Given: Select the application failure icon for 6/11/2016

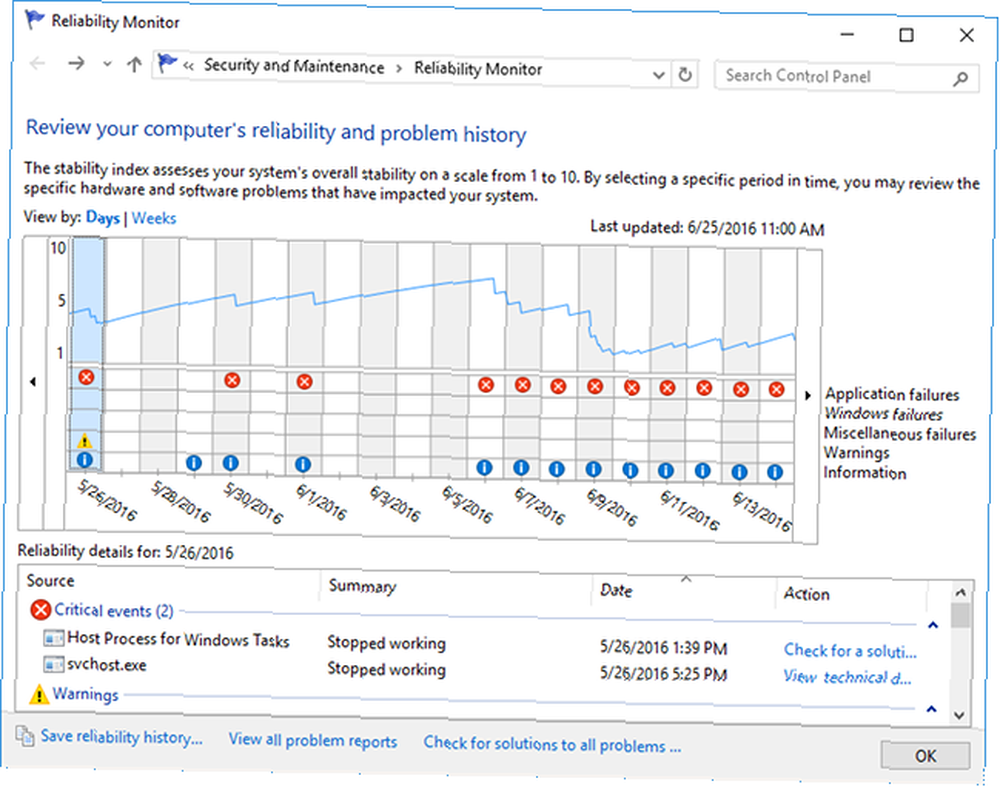Looking at the screenshot, I should [x=667, y=387].
